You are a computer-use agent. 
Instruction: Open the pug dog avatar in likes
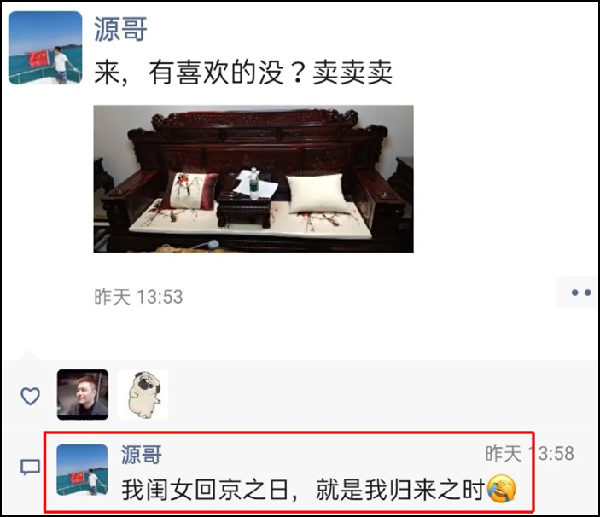[x=143, y=395]
